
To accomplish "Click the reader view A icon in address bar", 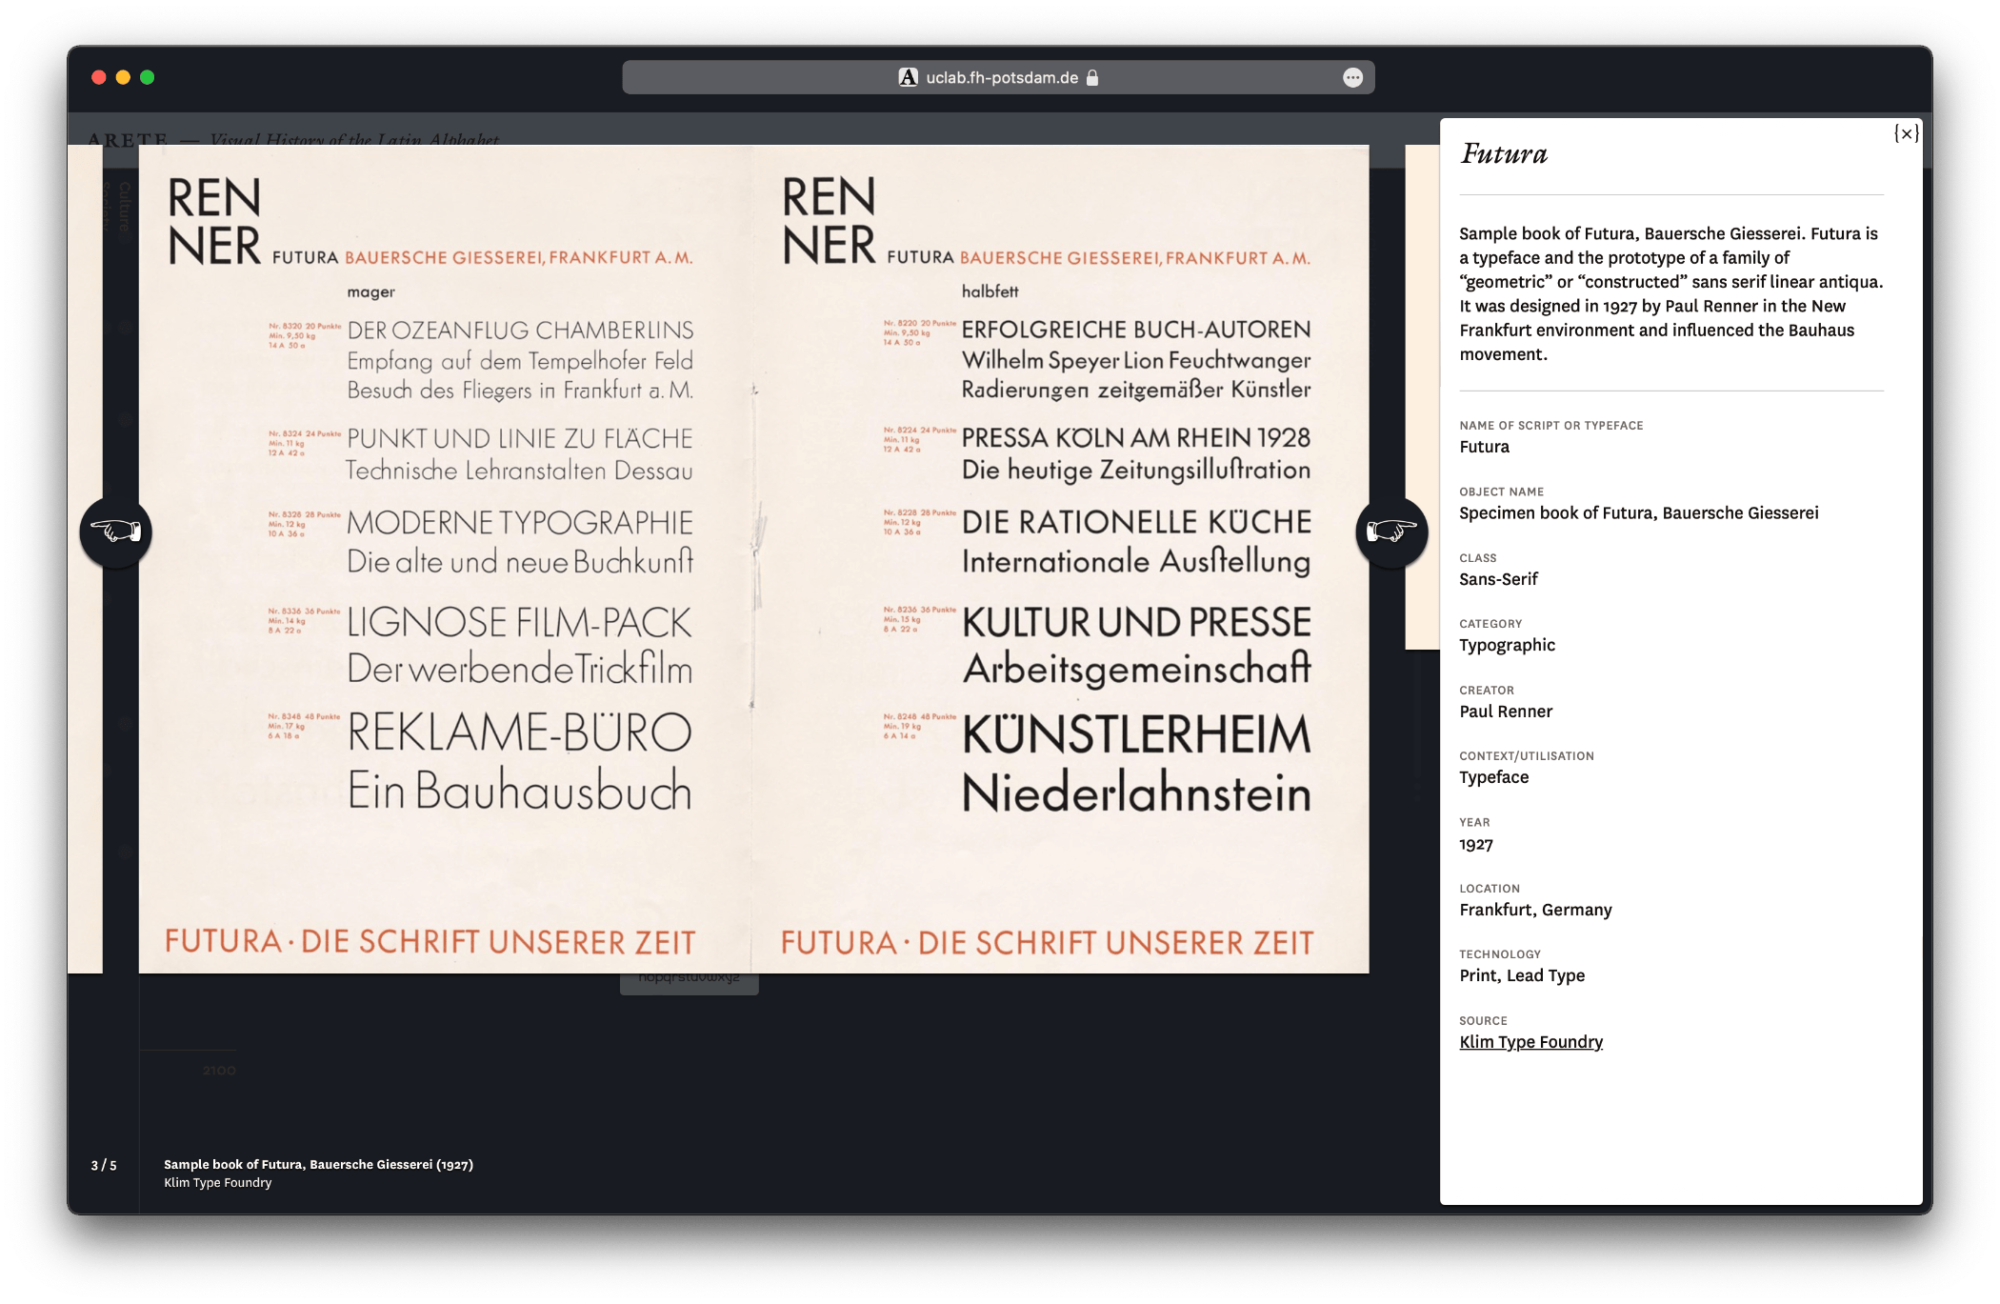I will (908, 78).
